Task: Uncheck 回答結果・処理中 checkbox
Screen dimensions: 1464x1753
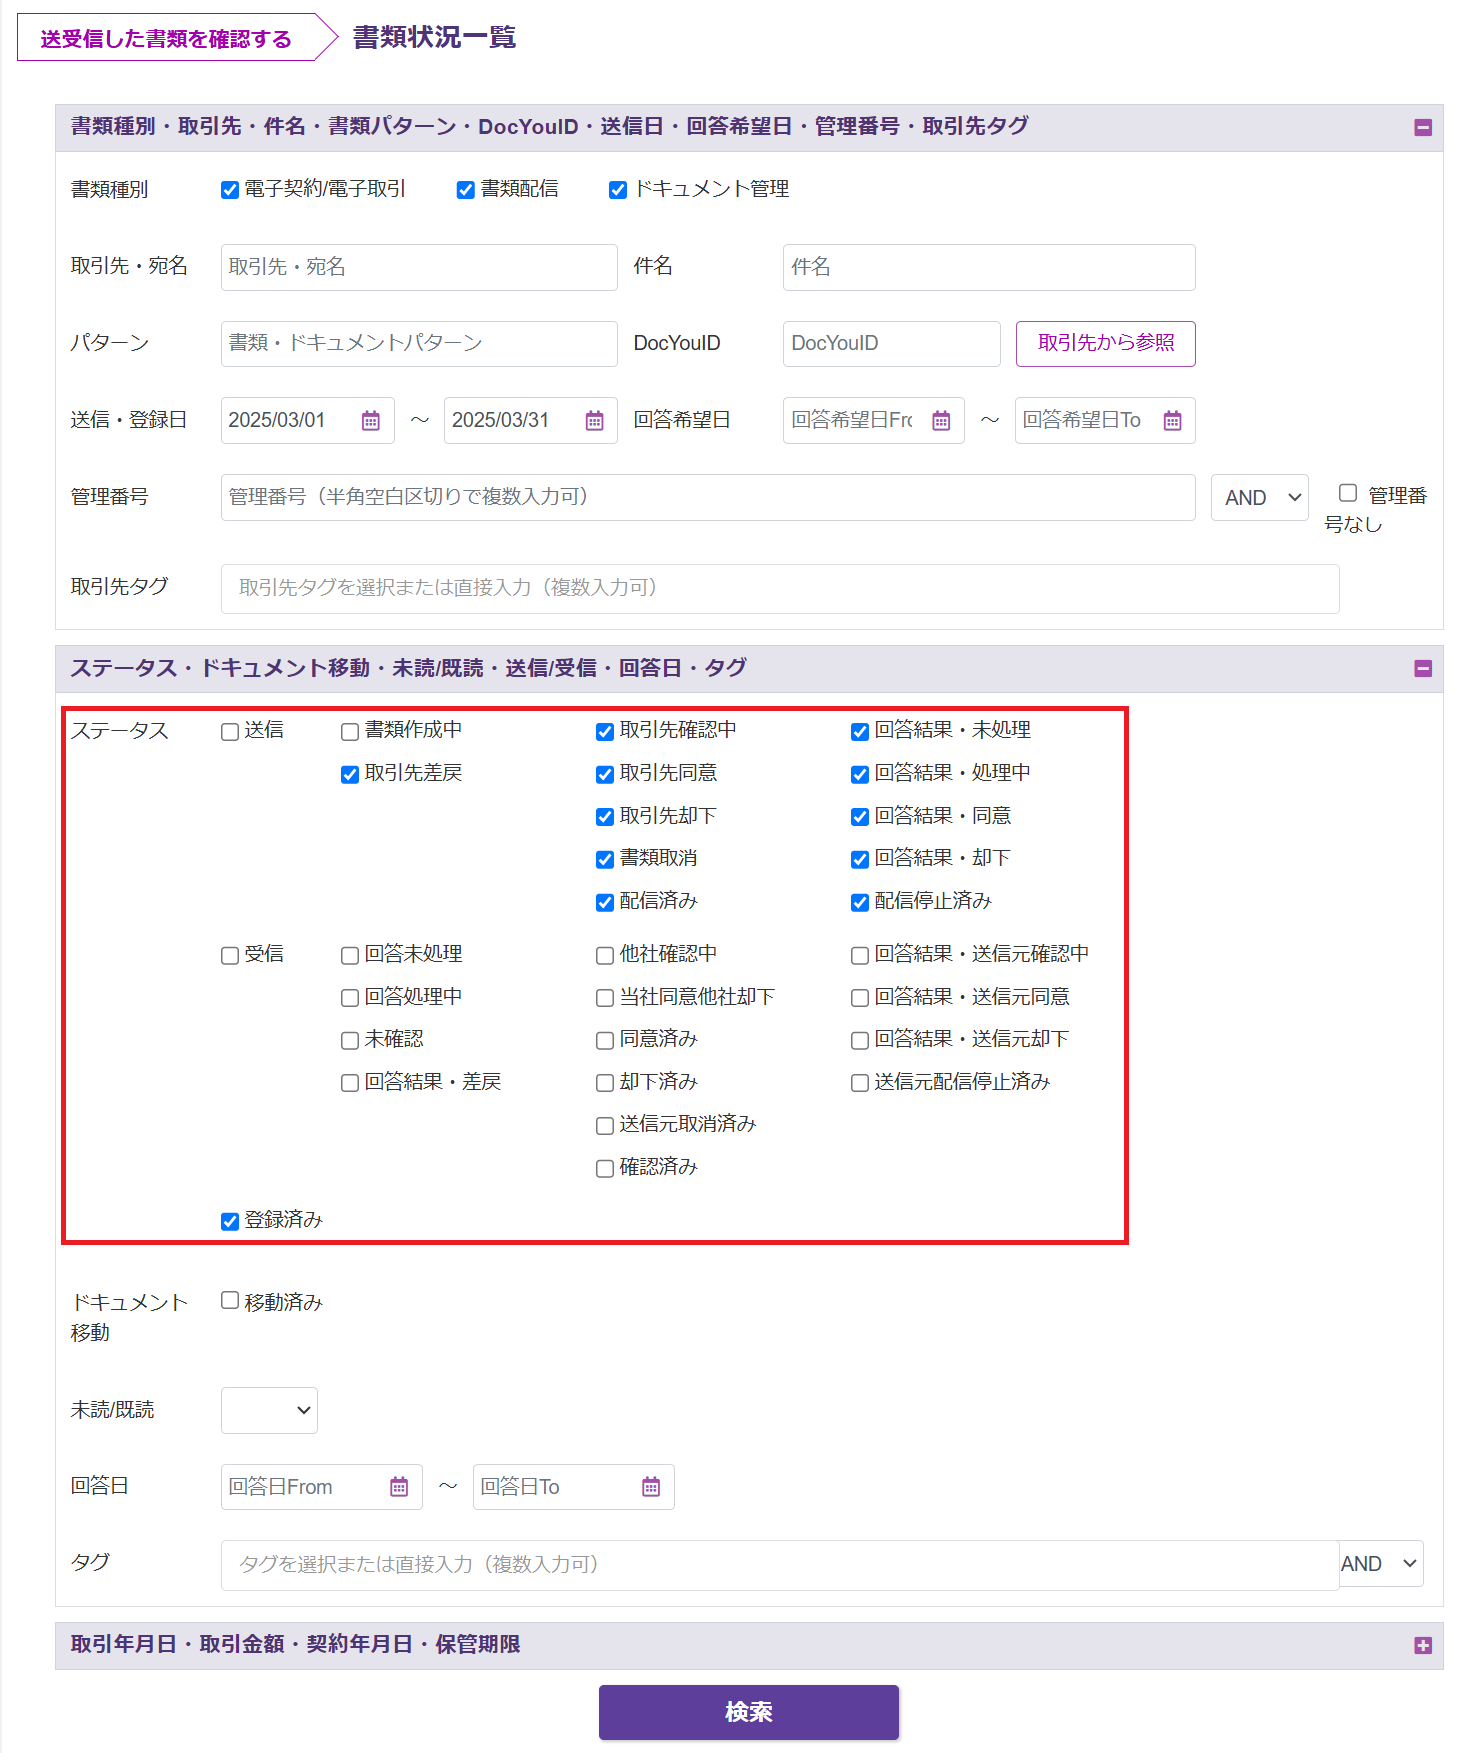Action: [x=860, y=775]
